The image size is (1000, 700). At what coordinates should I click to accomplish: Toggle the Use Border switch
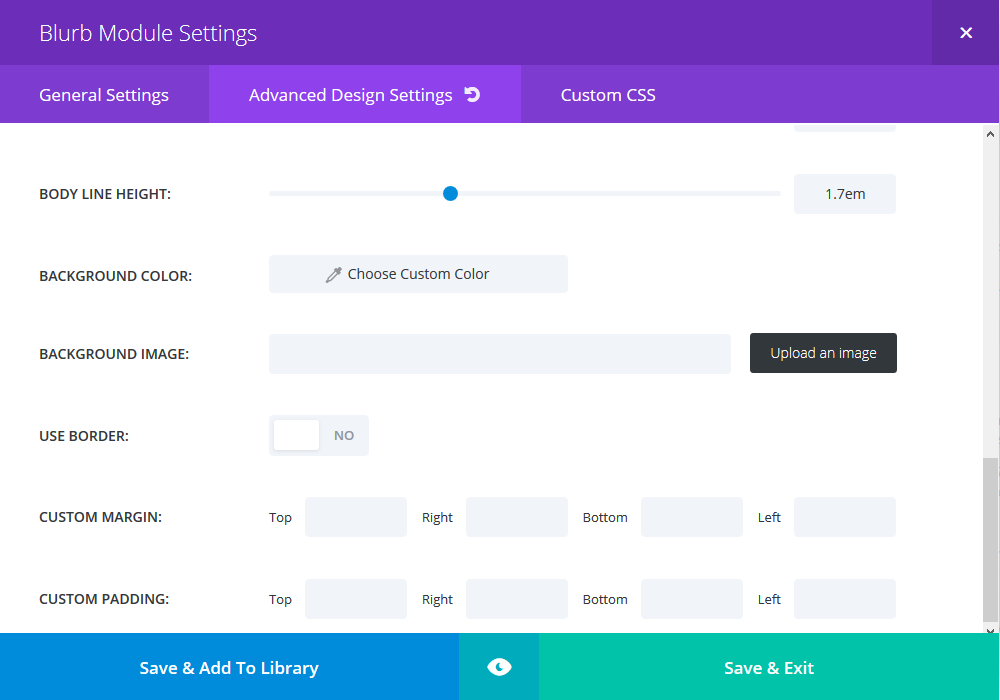[319, 435]
